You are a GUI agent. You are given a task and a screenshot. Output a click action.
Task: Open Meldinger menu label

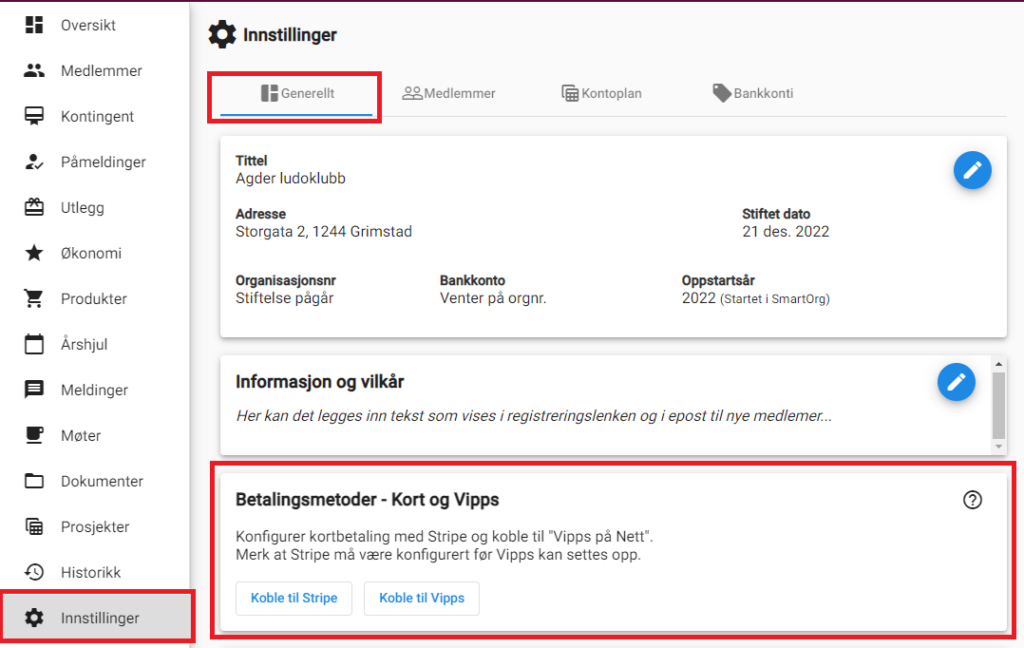(94, 390)
